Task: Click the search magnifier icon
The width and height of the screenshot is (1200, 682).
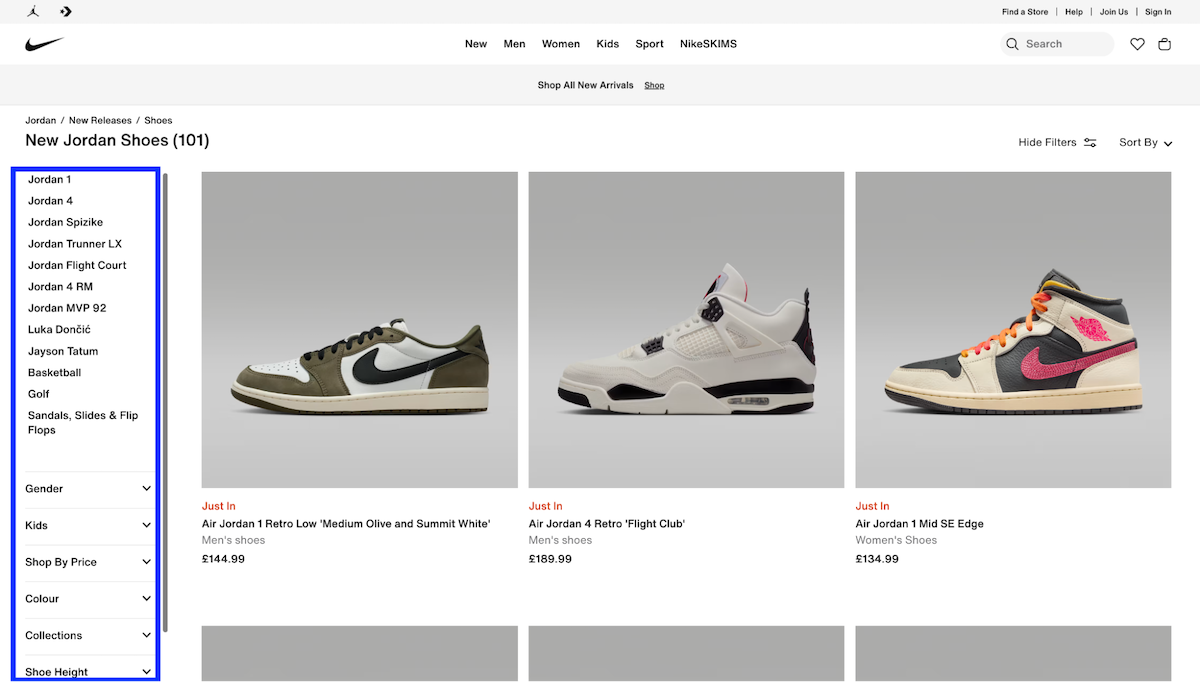Action: coord(1014,44)
